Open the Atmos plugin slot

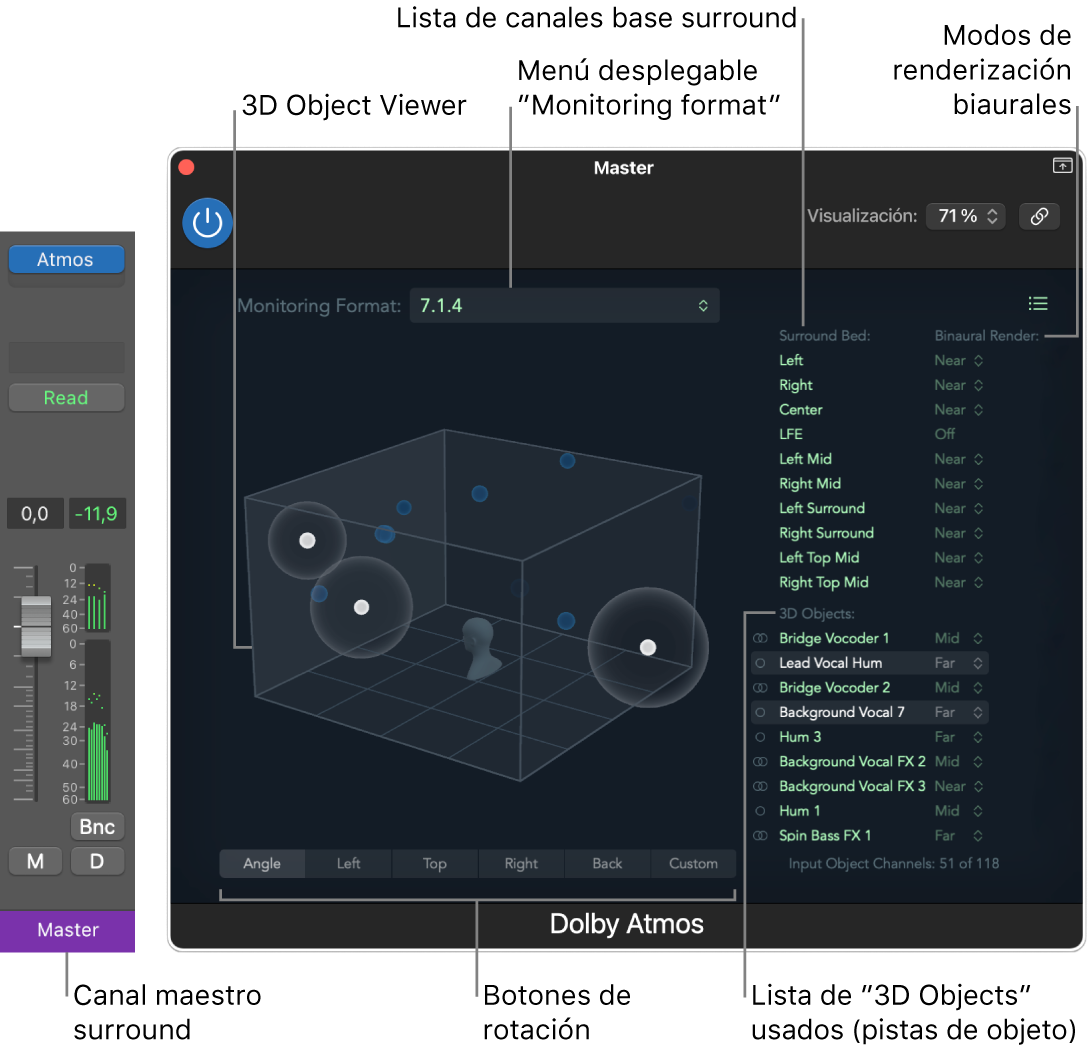point(66,259)
